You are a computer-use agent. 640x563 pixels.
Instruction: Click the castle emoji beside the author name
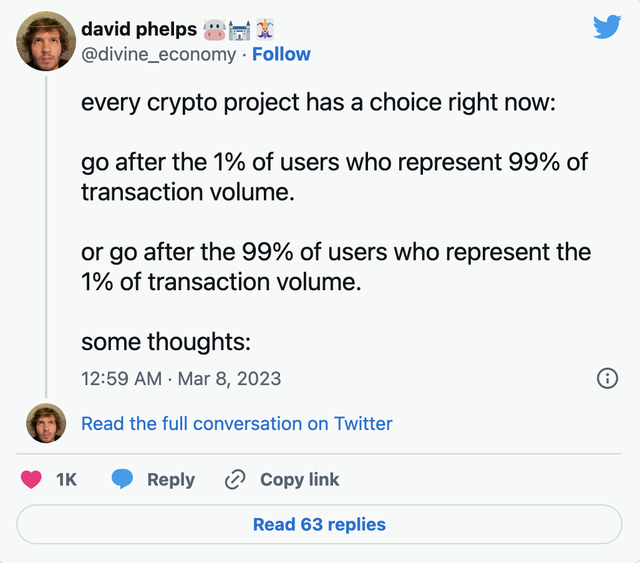coord(243,27)
